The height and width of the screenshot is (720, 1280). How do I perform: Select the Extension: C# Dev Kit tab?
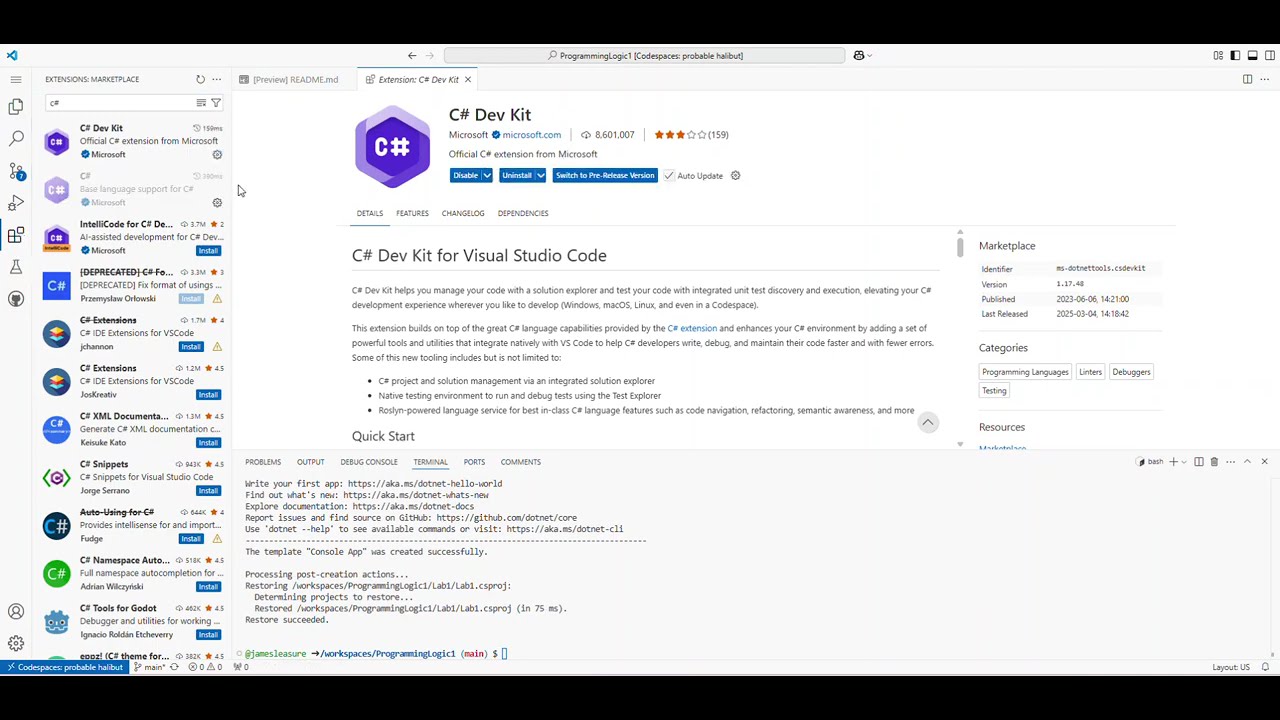click(x=418, y=79)
